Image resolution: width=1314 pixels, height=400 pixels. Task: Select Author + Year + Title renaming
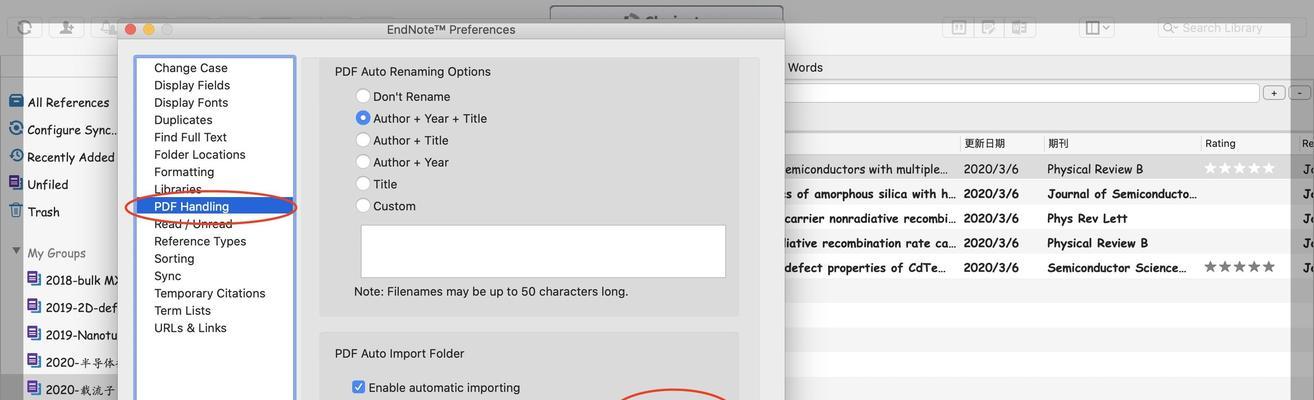click(x=363, y=118)
